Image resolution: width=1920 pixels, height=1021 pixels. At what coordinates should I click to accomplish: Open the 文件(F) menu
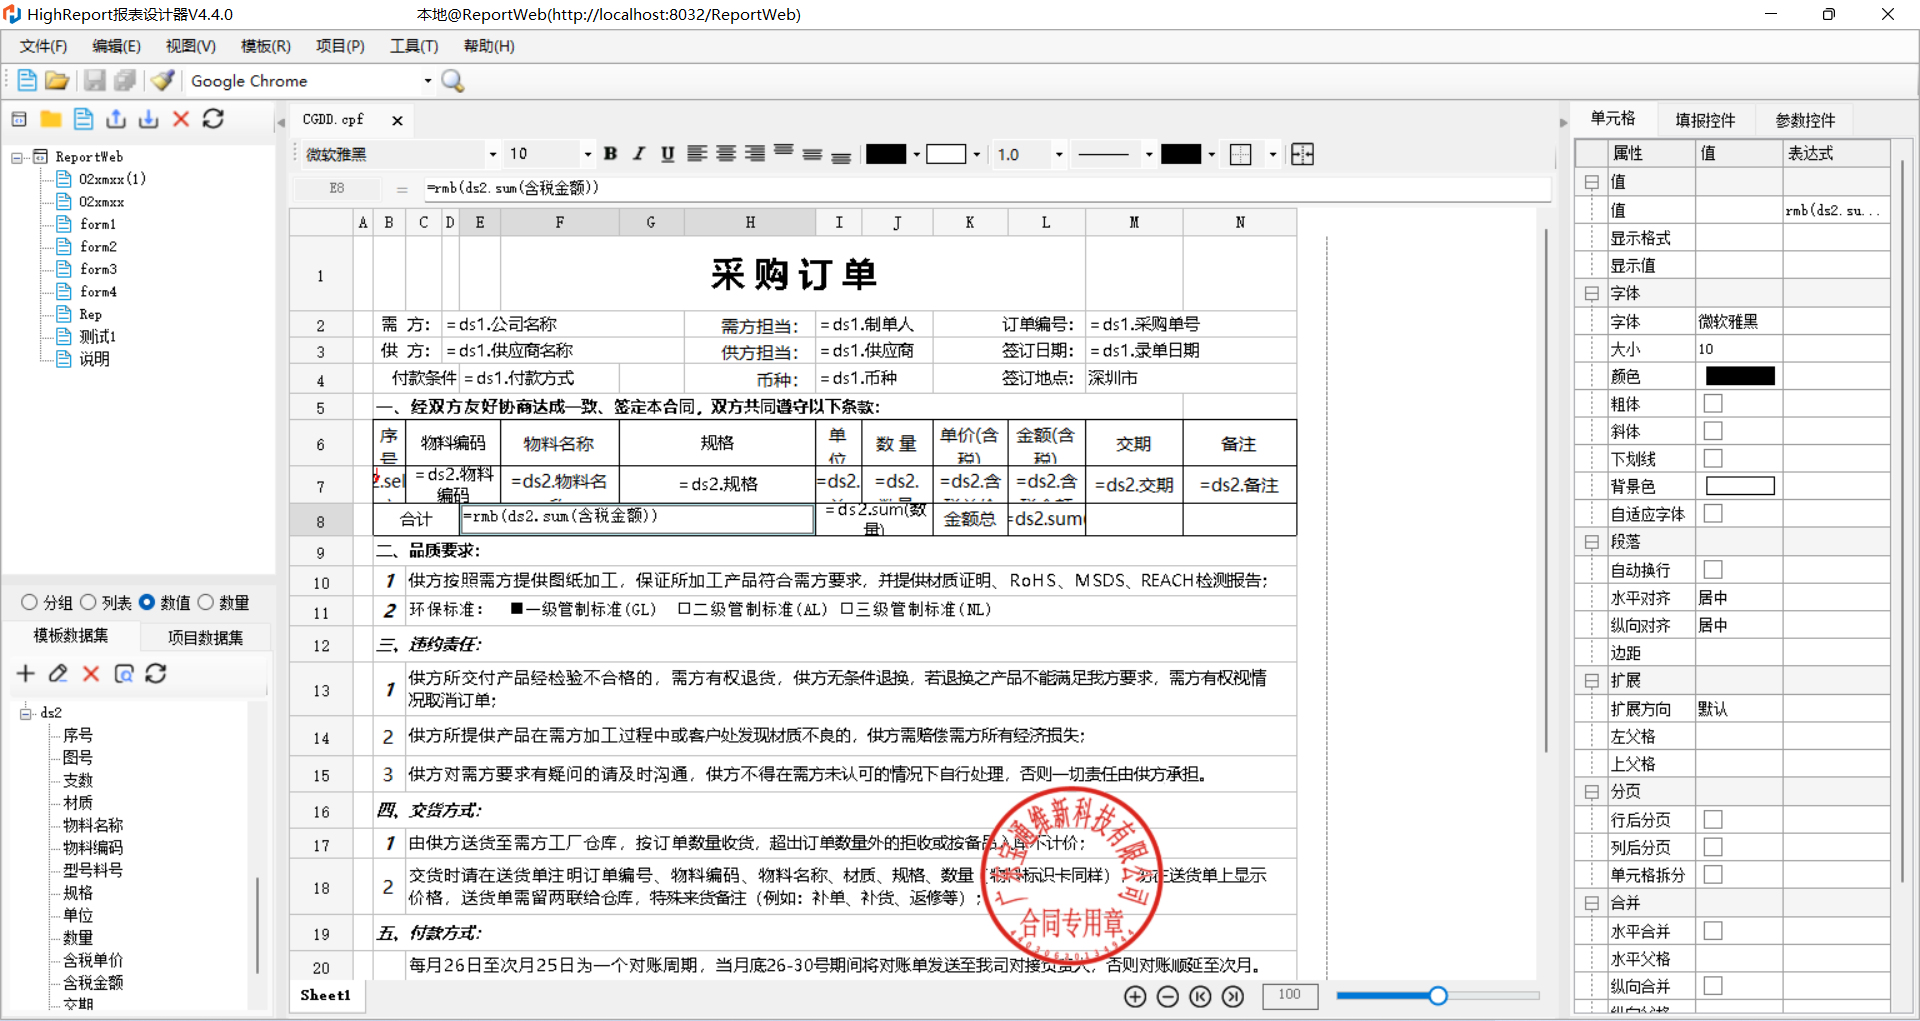(43, 46)
